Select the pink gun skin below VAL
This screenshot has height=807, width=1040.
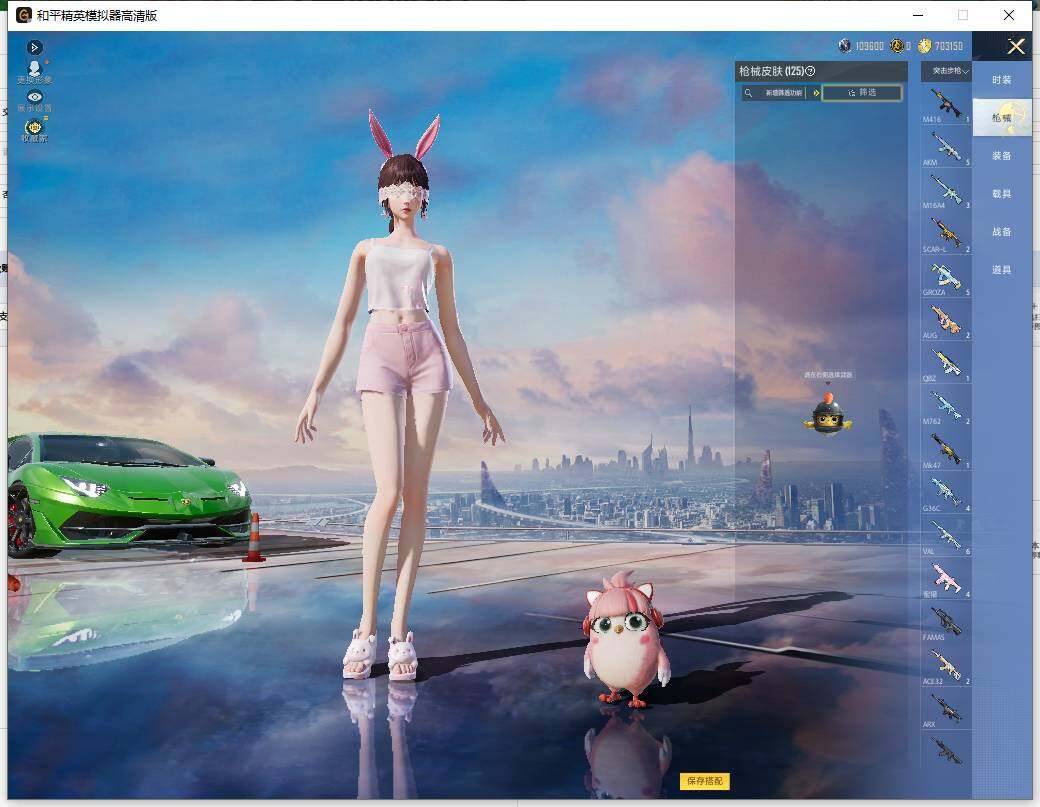pyautogui.click(x=946, y=578)
